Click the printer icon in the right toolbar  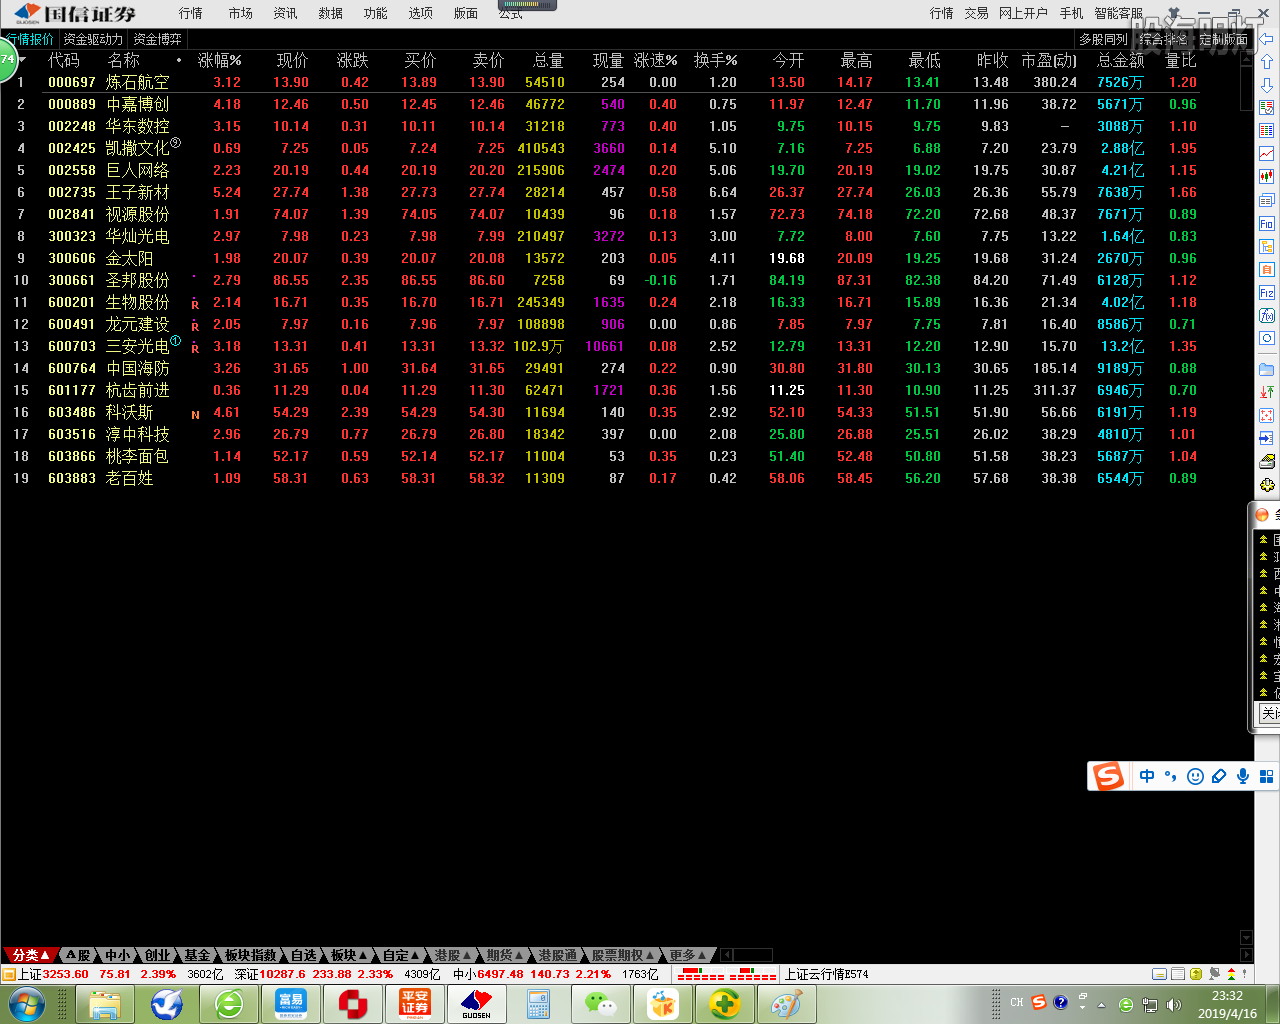coord(1266,461)
